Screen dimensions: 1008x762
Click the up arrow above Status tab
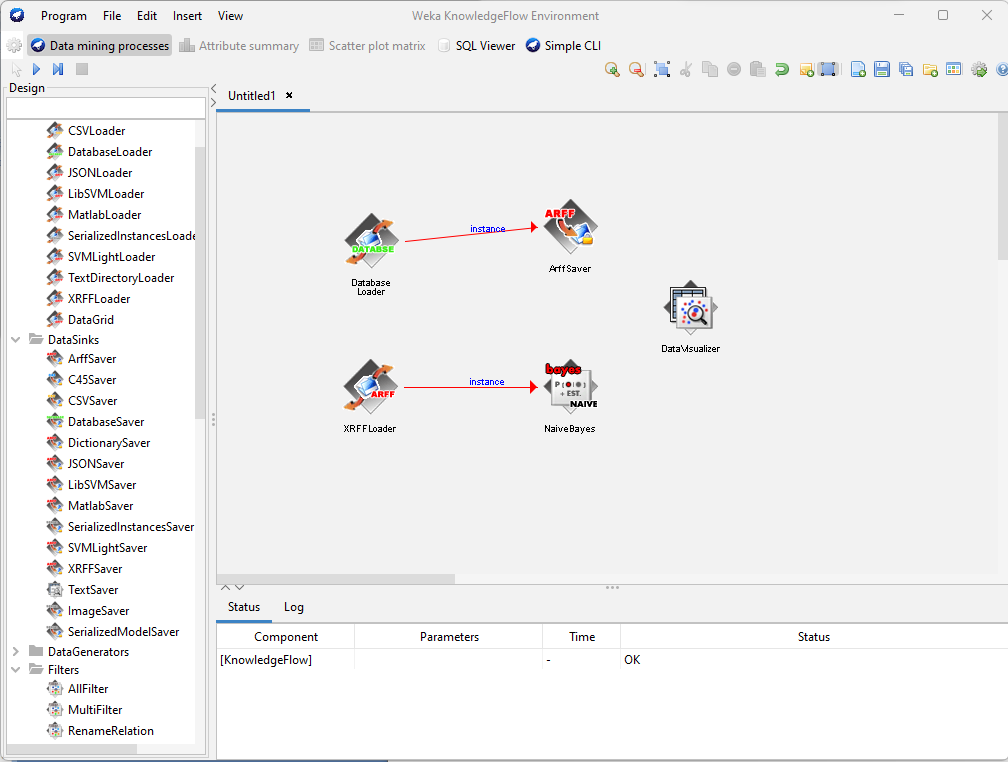click(225, 587)
